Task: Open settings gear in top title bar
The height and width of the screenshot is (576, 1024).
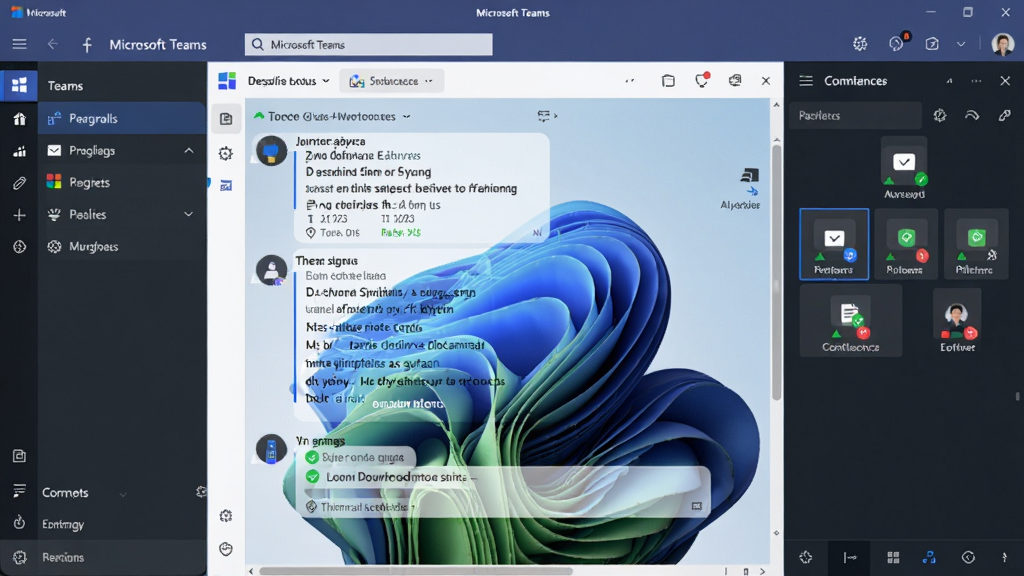Action: 860,44
